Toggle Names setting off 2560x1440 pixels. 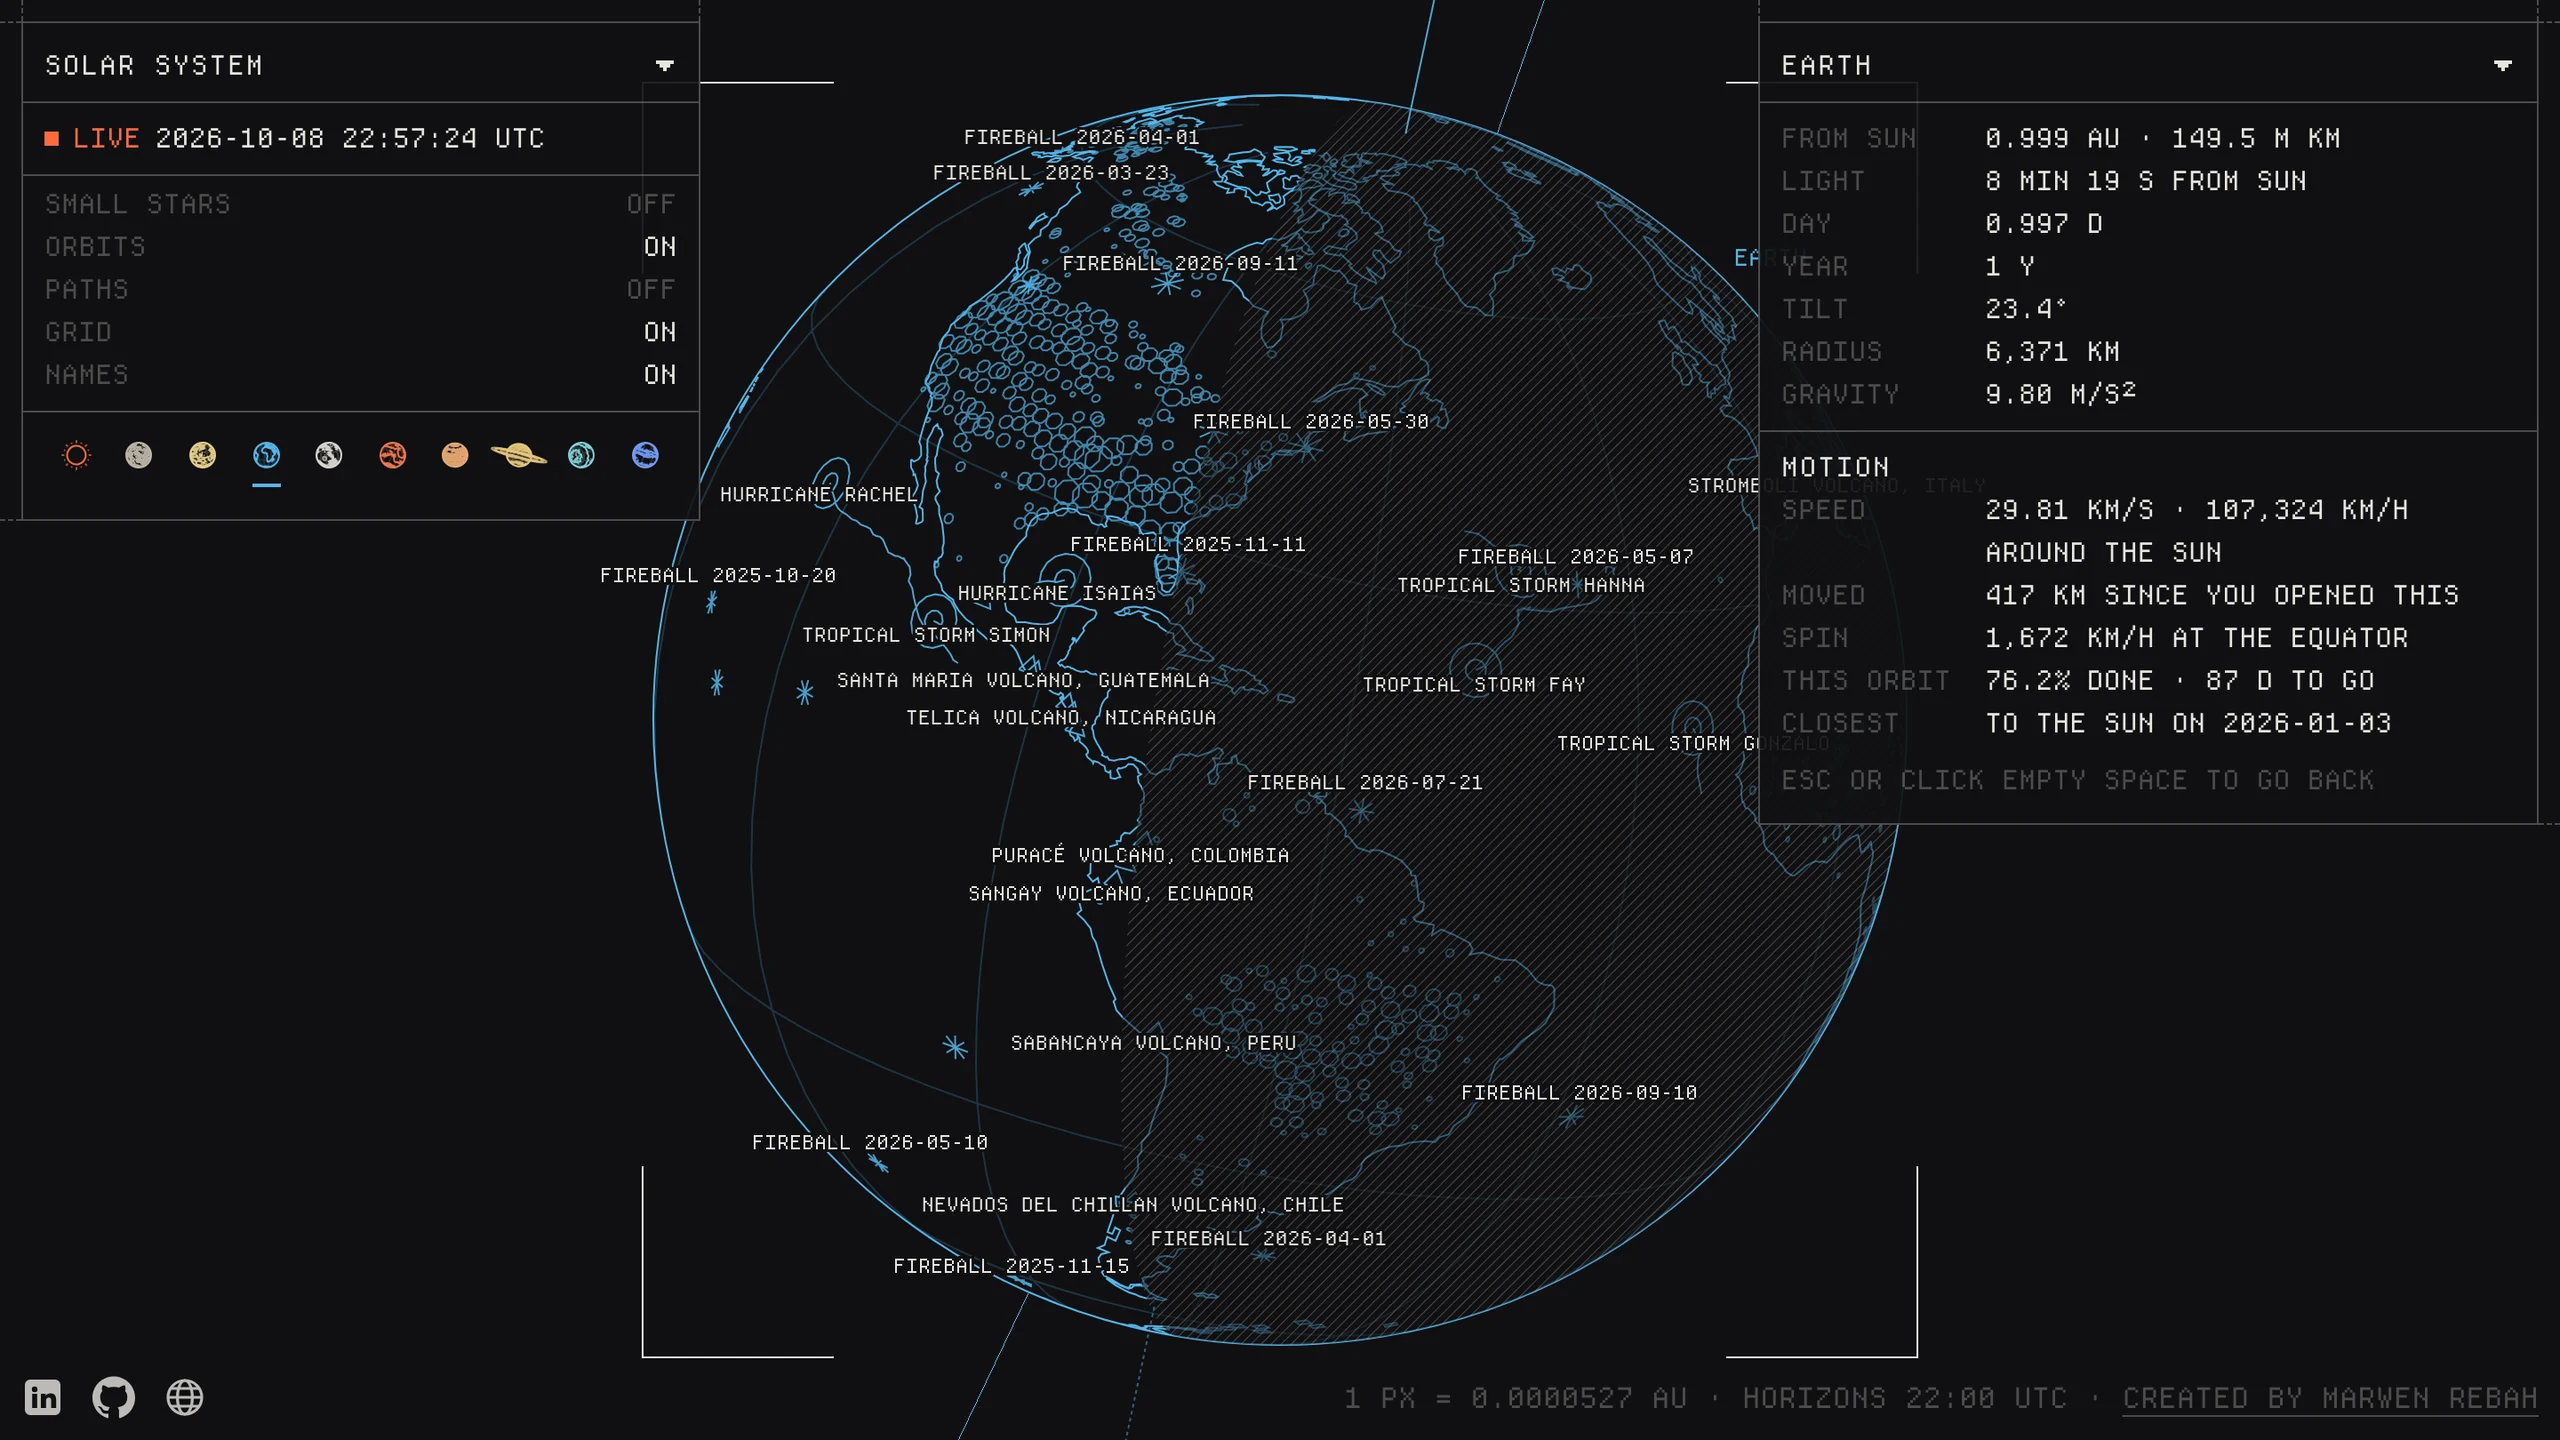tap(360, 375)
